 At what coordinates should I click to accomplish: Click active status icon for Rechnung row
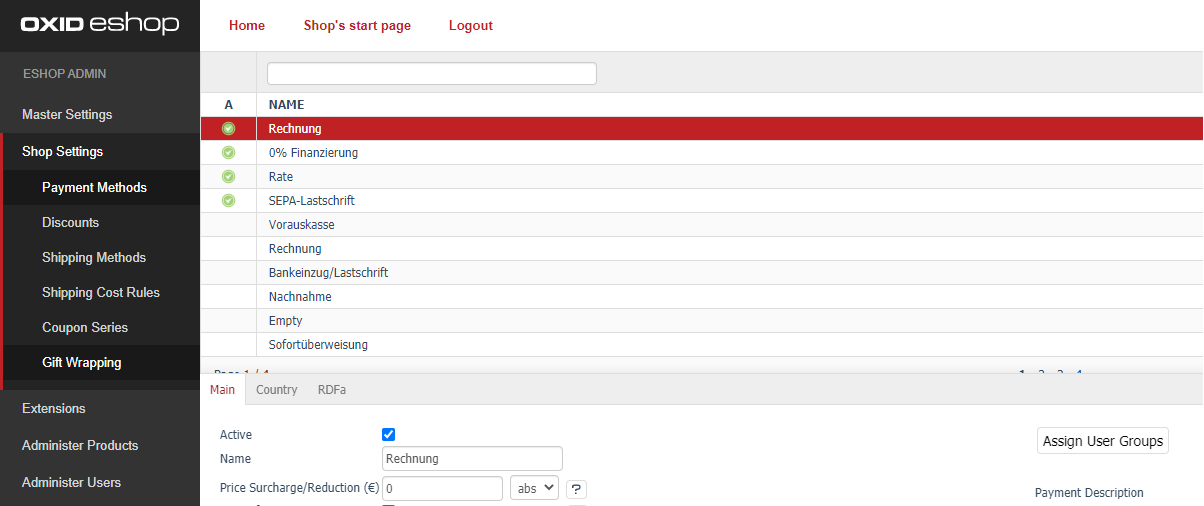[x=228, y=129]
